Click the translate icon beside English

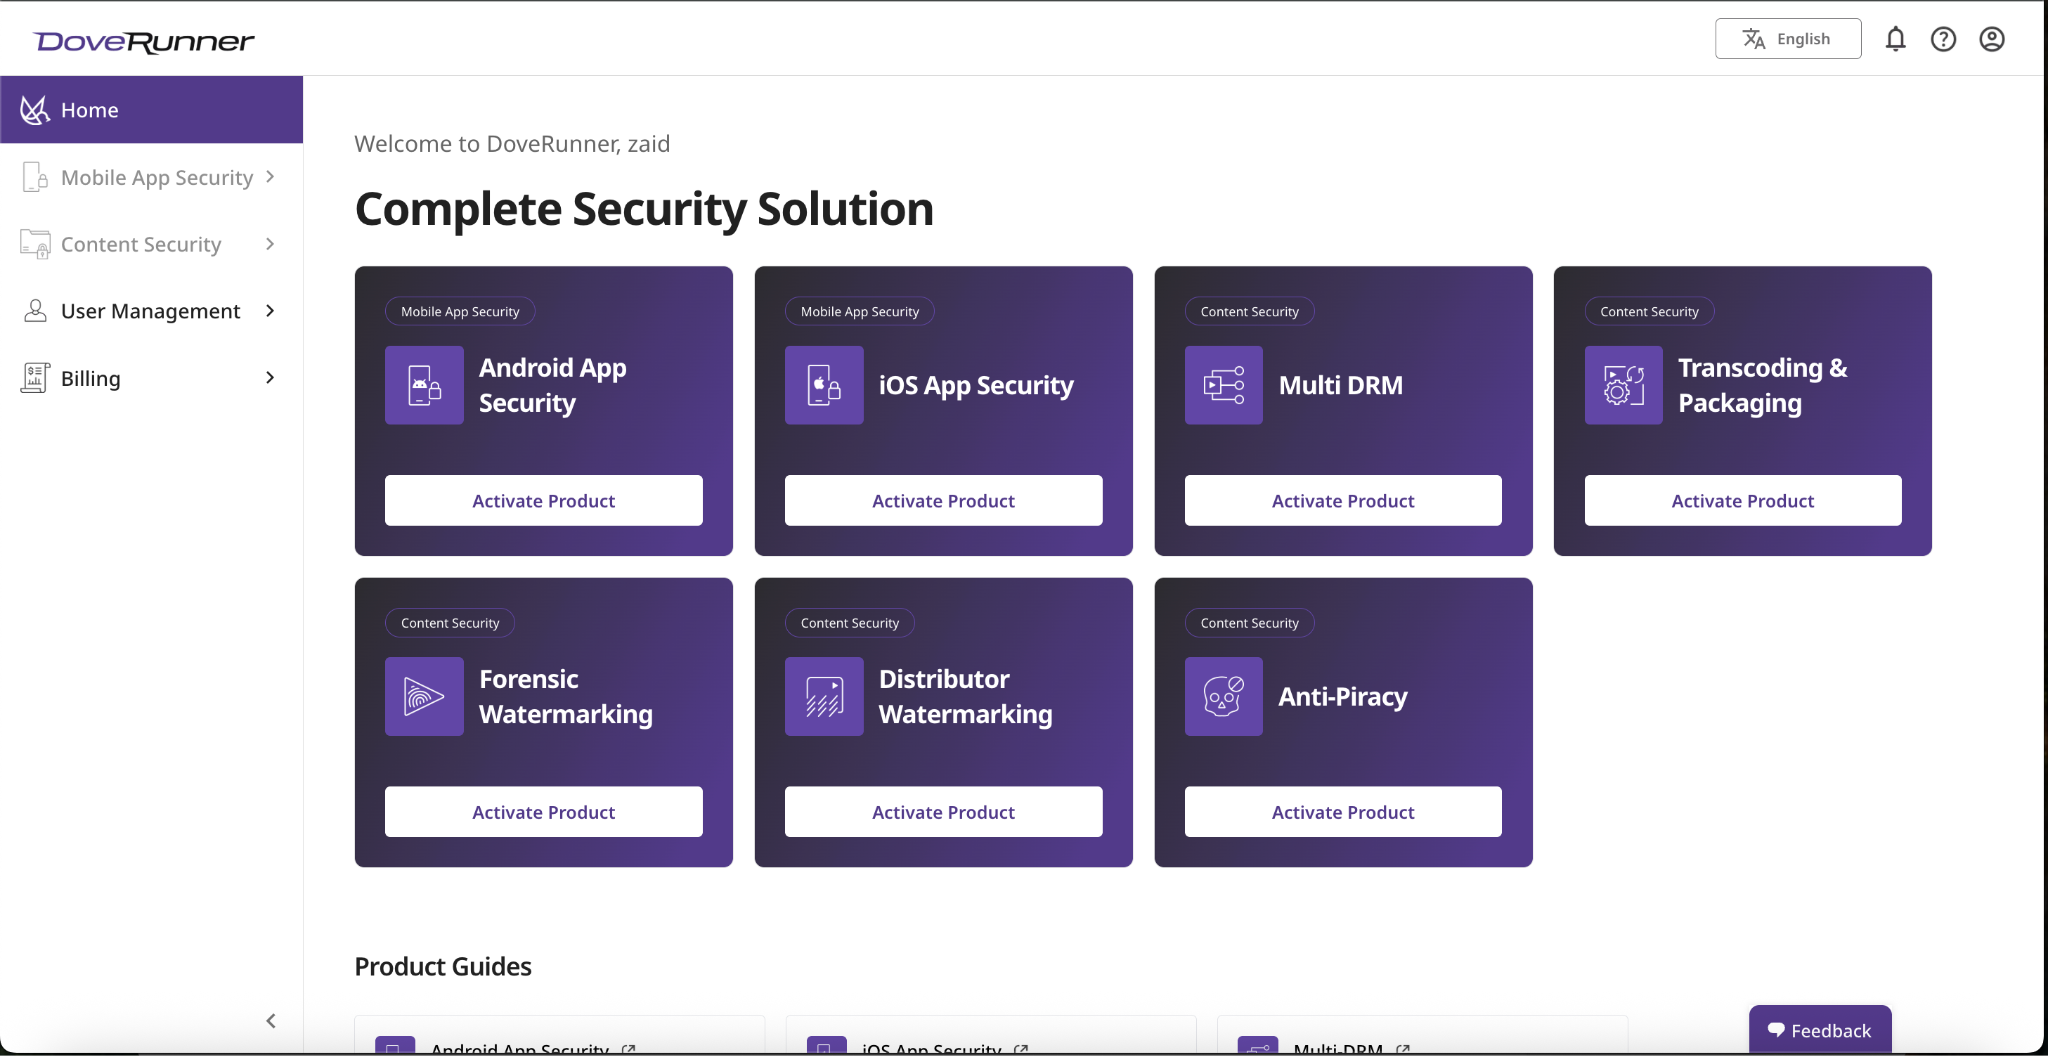click(1754, 39)
